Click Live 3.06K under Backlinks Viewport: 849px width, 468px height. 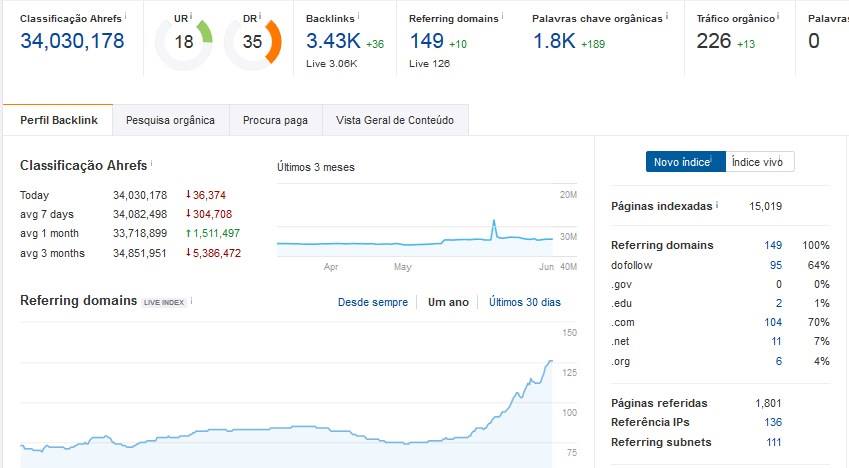point(331,63)
